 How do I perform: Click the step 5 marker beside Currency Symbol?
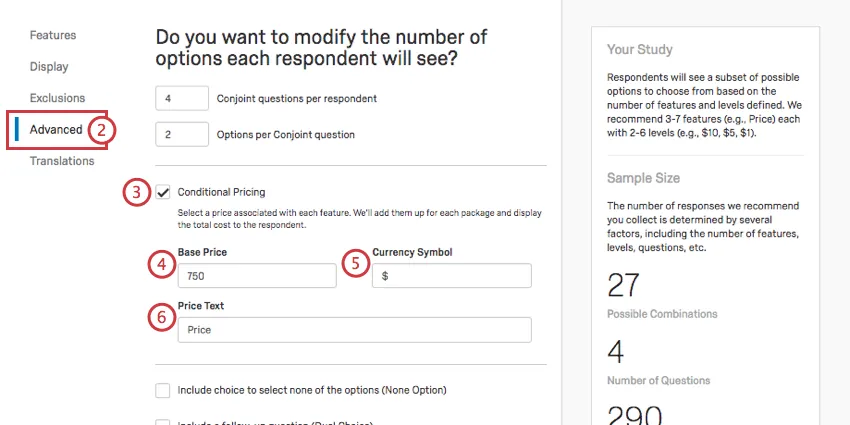[355, 264]
